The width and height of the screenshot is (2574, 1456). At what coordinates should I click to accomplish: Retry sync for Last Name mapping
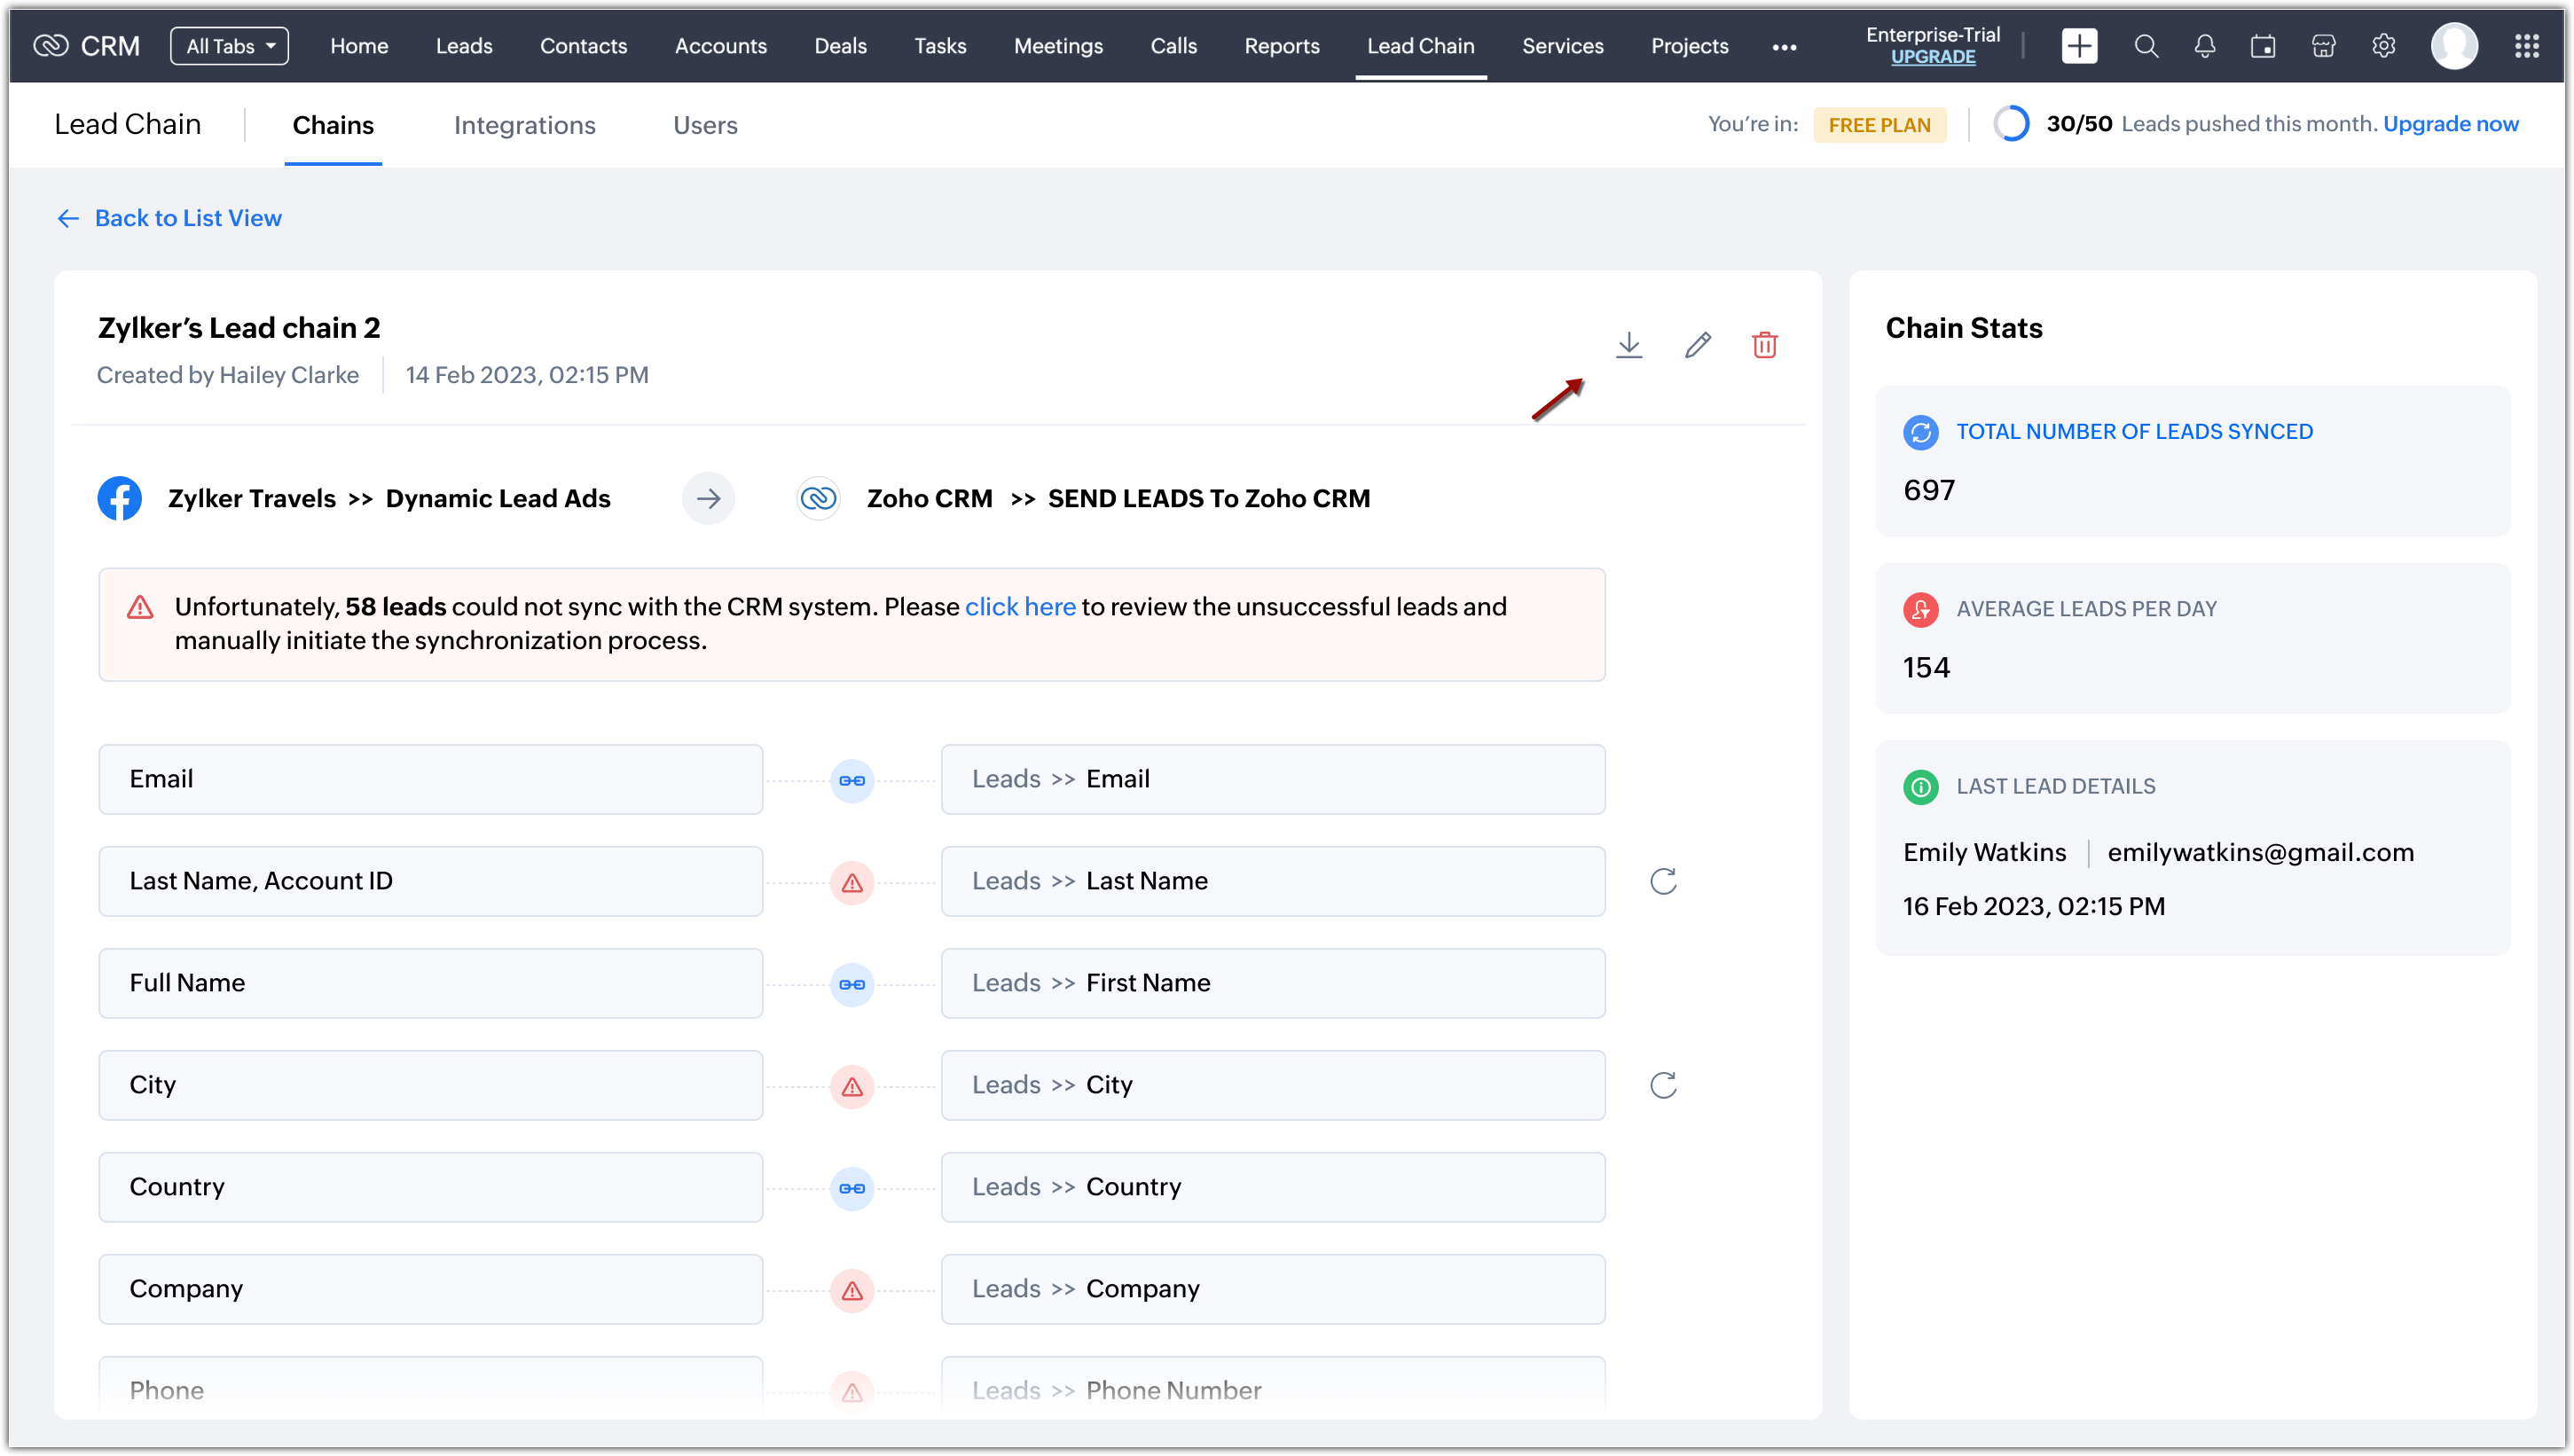tap(1663, 881)
